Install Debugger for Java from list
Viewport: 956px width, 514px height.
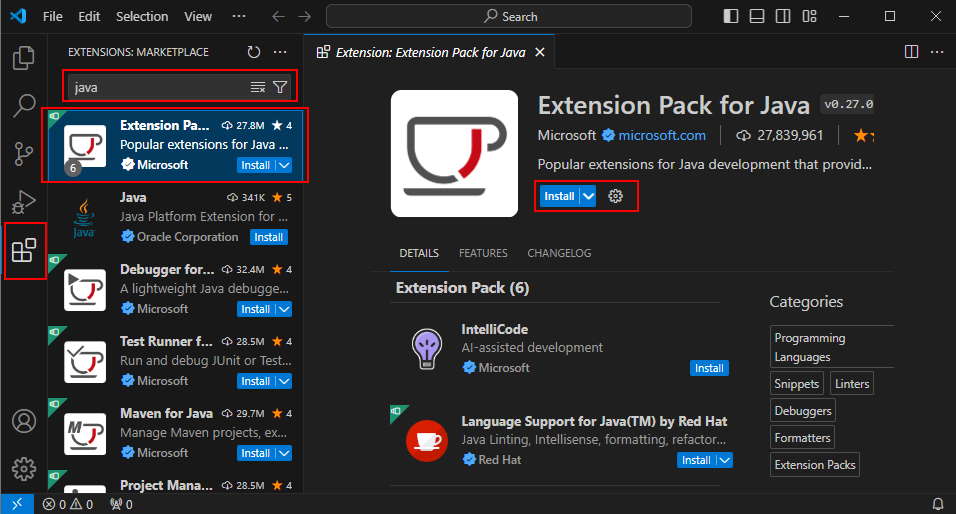click(x=255, y=309)
